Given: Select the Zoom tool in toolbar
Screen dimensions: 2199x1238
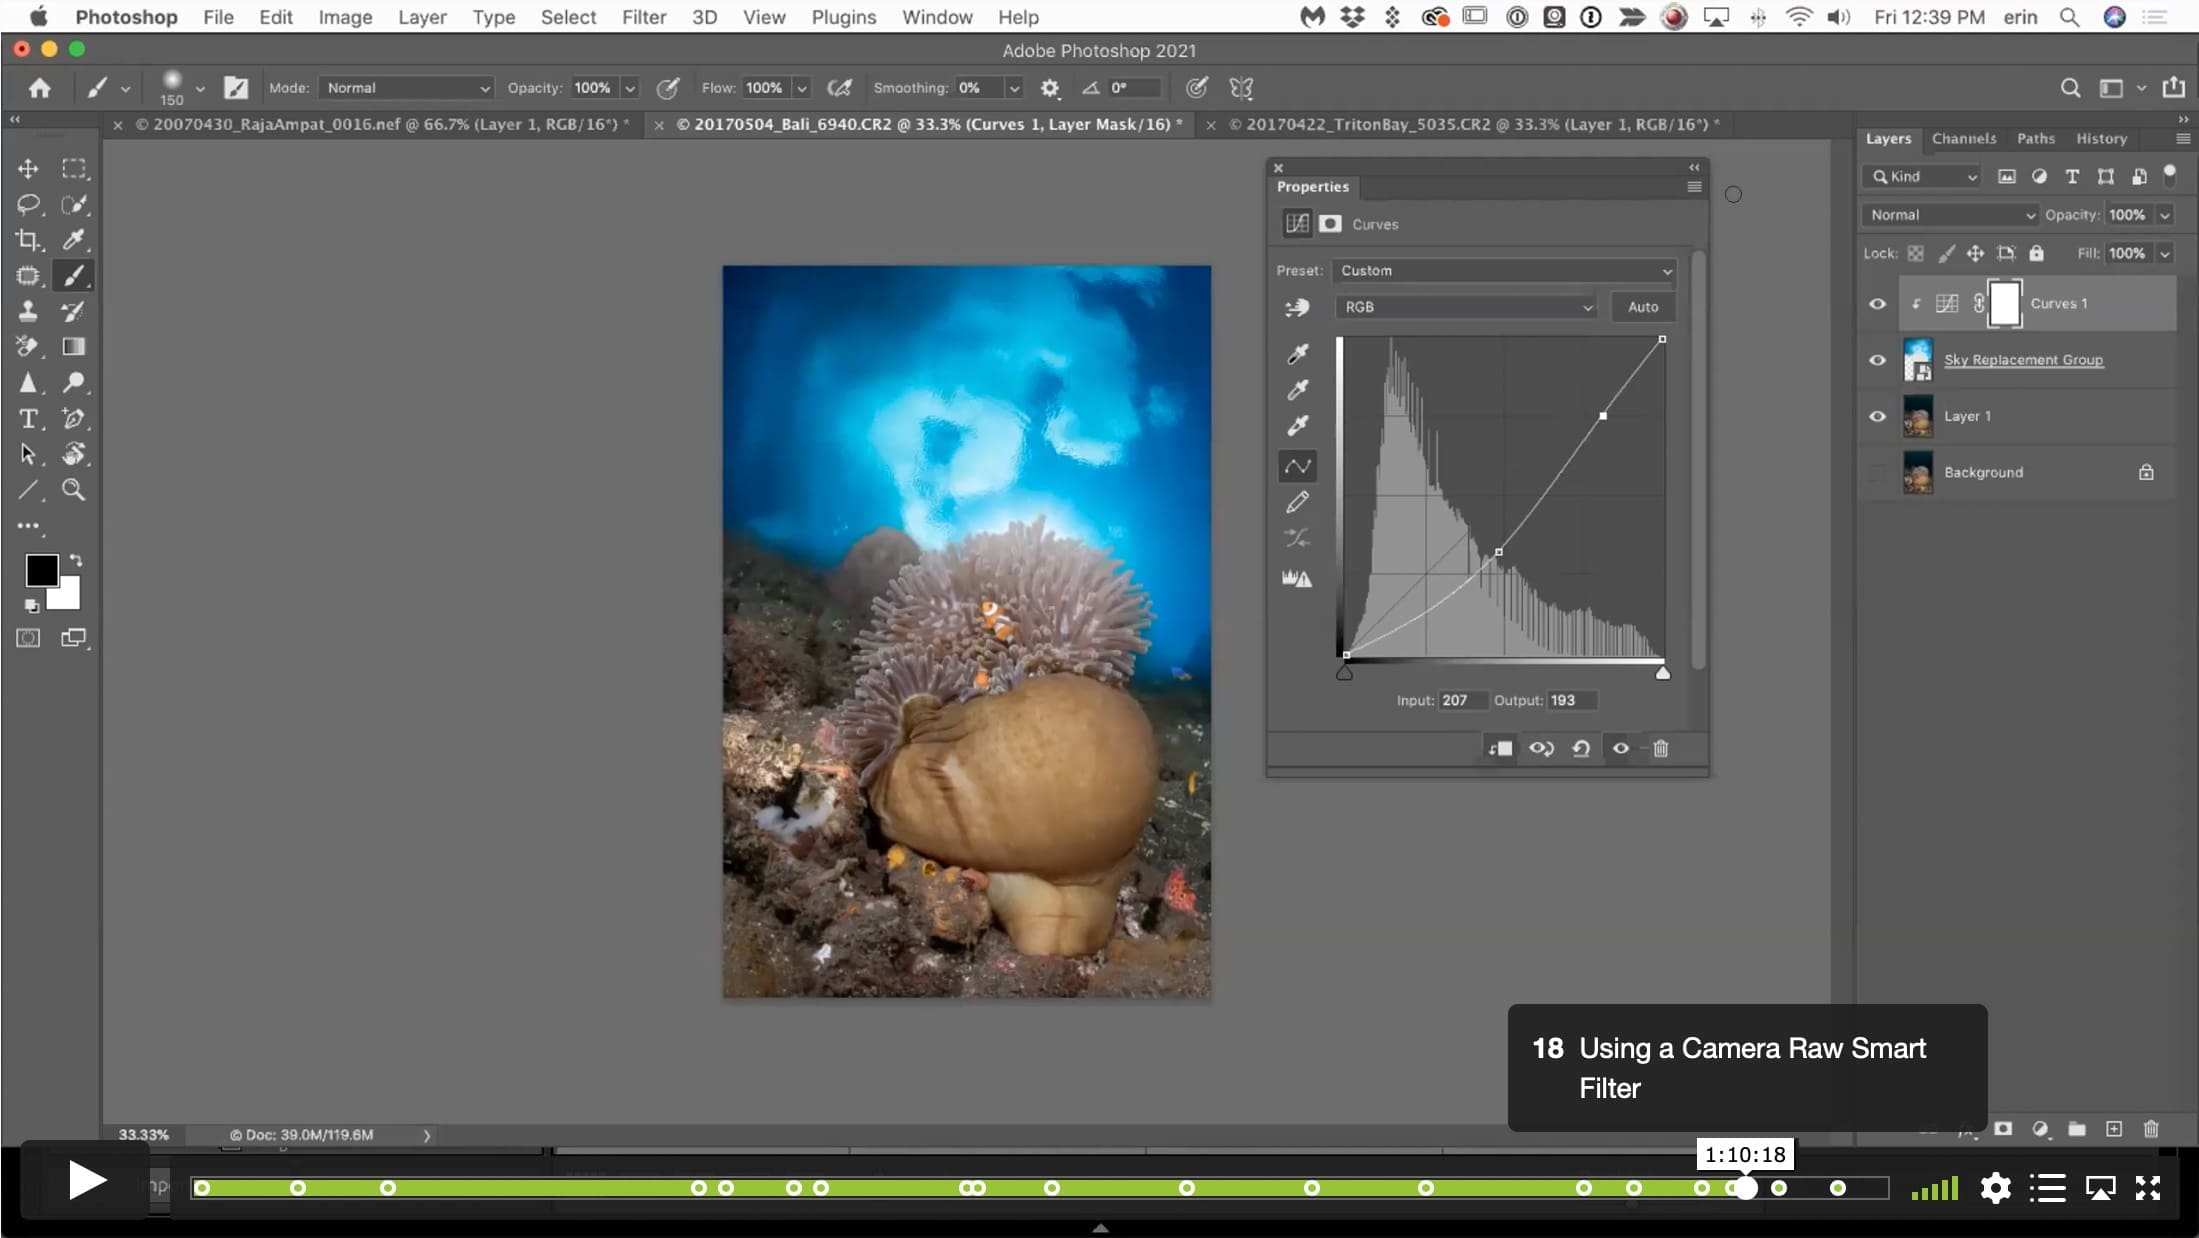Looking at the screenshot, I should pyautogui.click(x=73, y=489).
